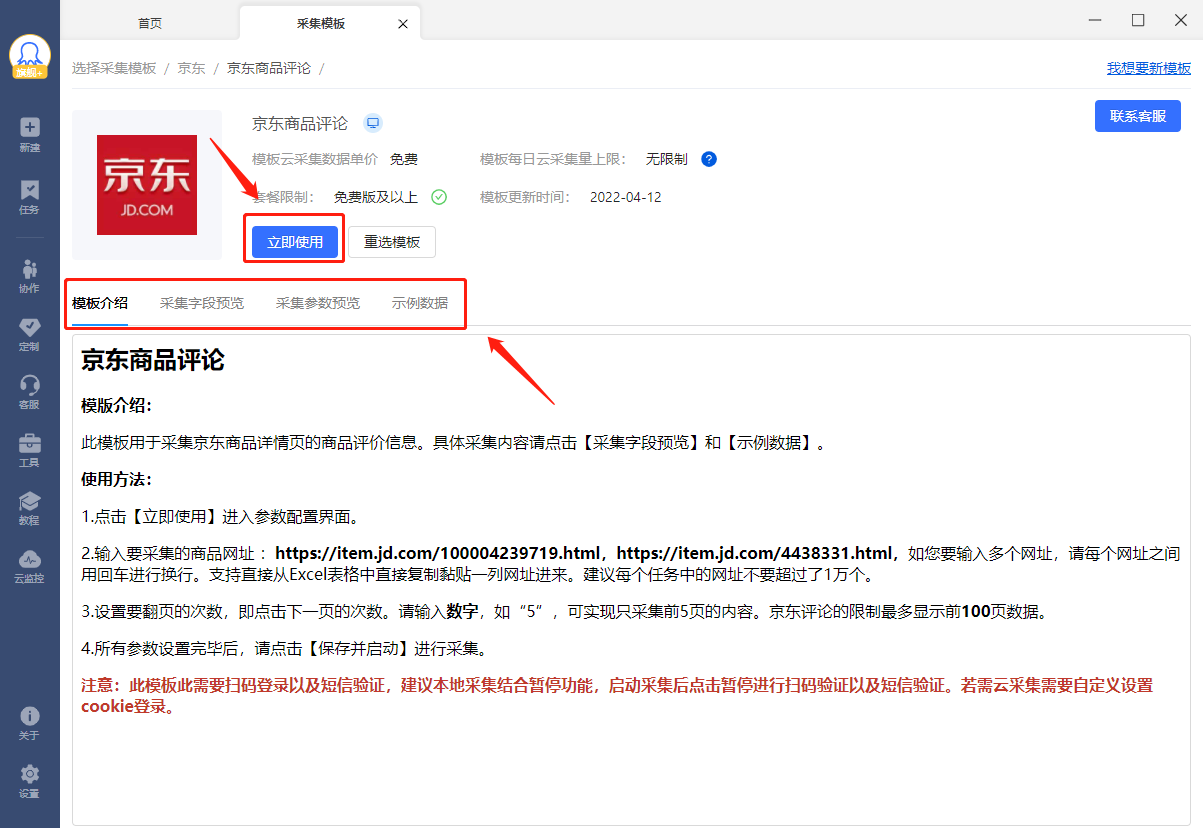Click the 2022-04-12 update date
This screenshot has width=1203, height=828.
point(626,197)
